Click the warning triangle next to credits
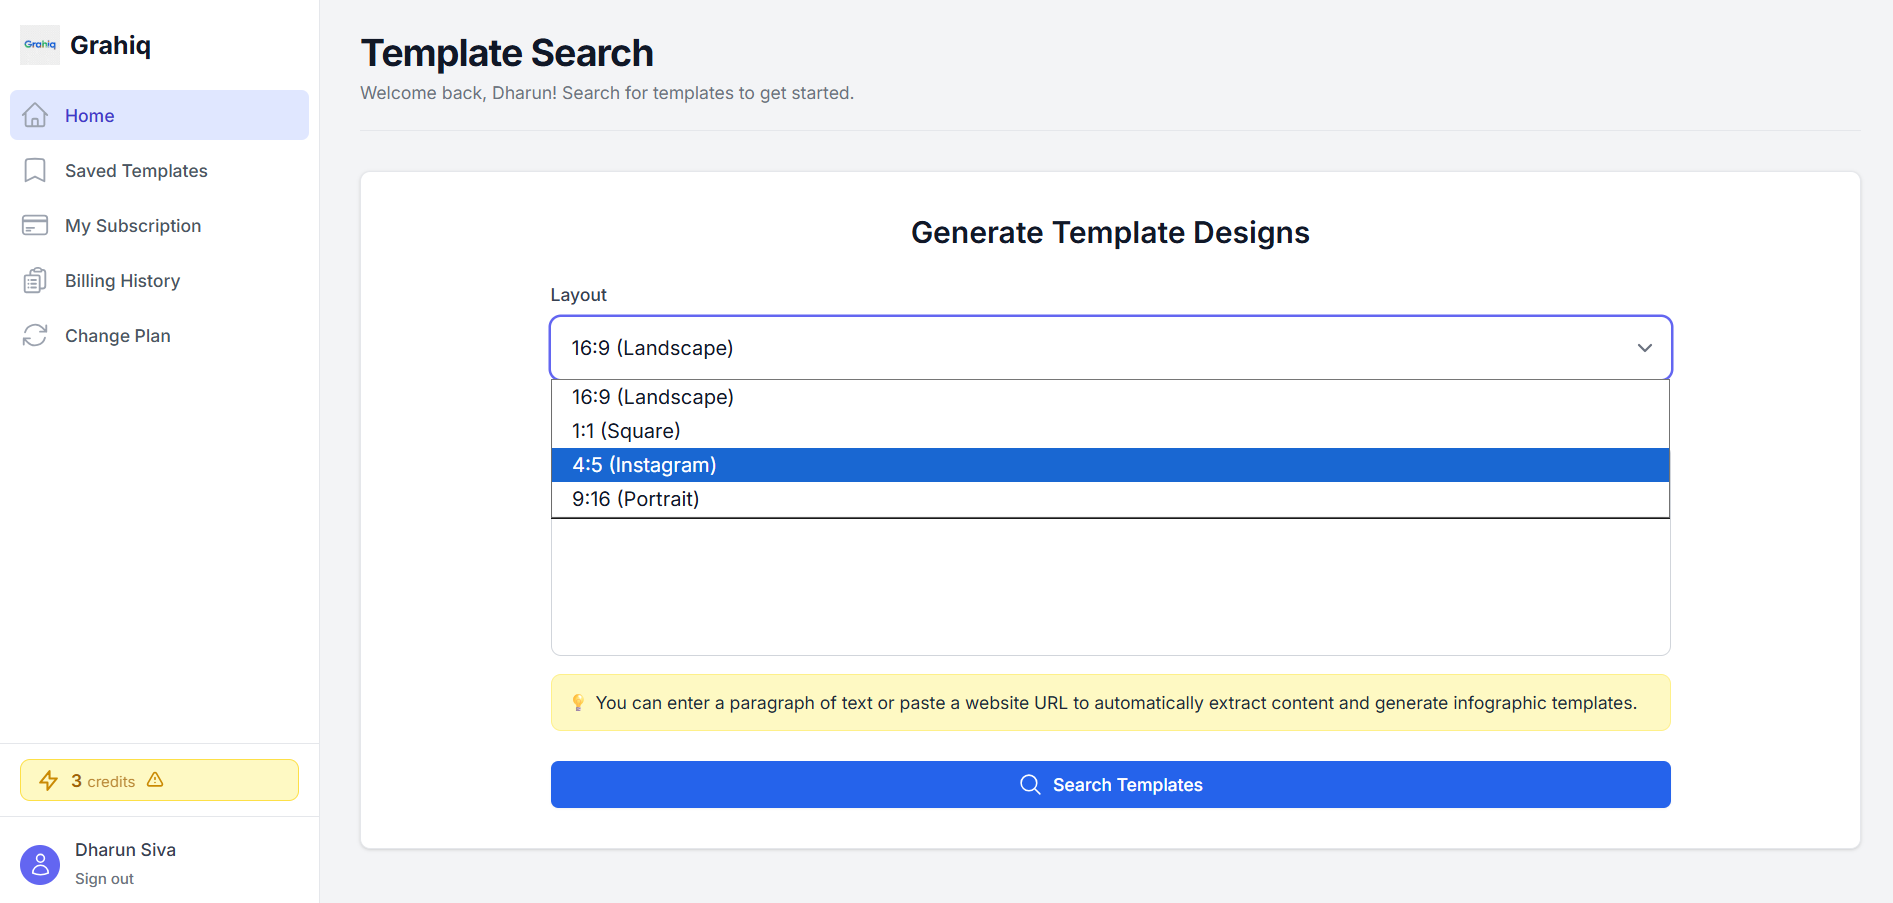This screenshot has width=1893, height=903. pyautogui.click(x=155, y=779)
